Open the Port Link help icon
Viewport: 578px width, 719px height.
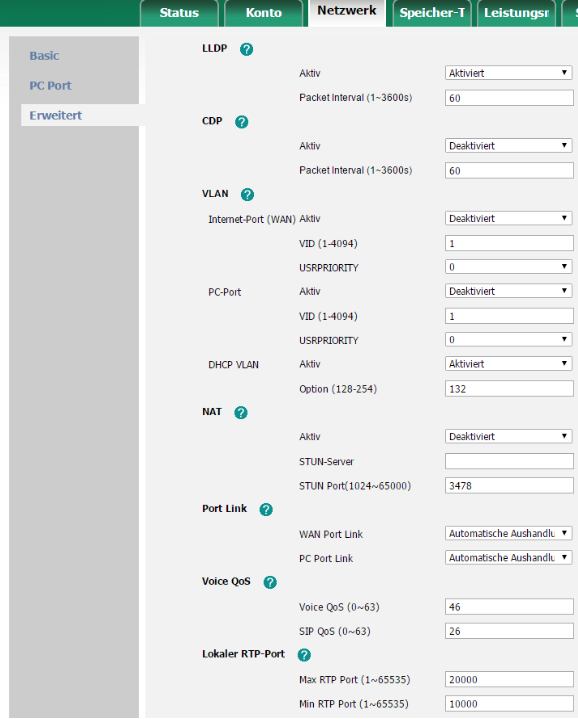click(266, 509)
